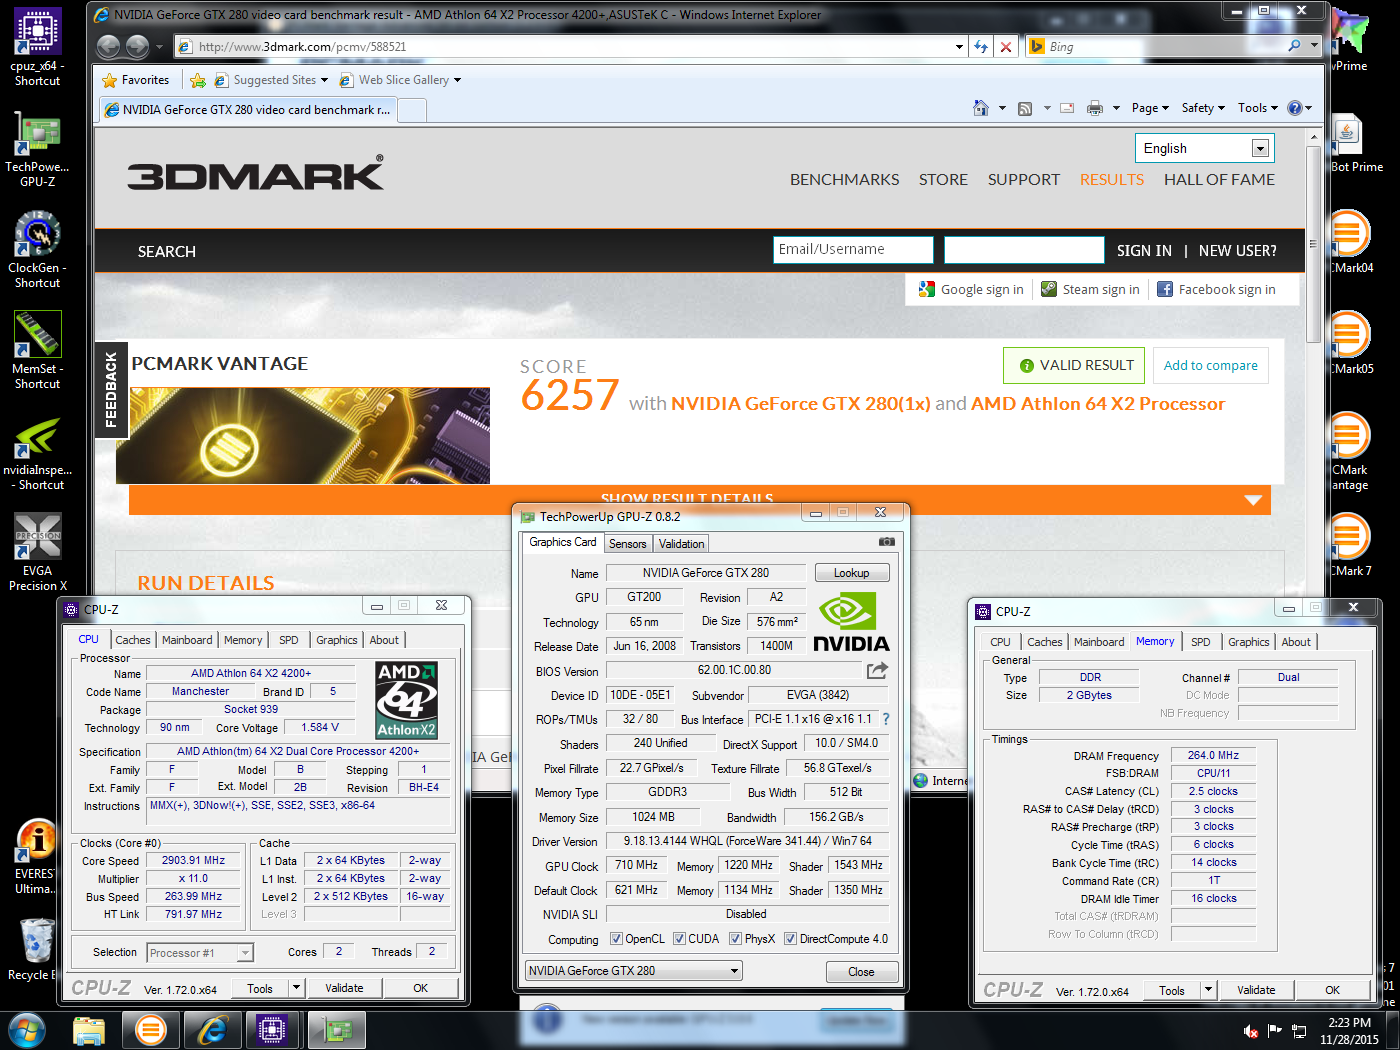
Task: Expand Tools dropdown arrow in left CPU-Z
Action: tap(296, 988)
